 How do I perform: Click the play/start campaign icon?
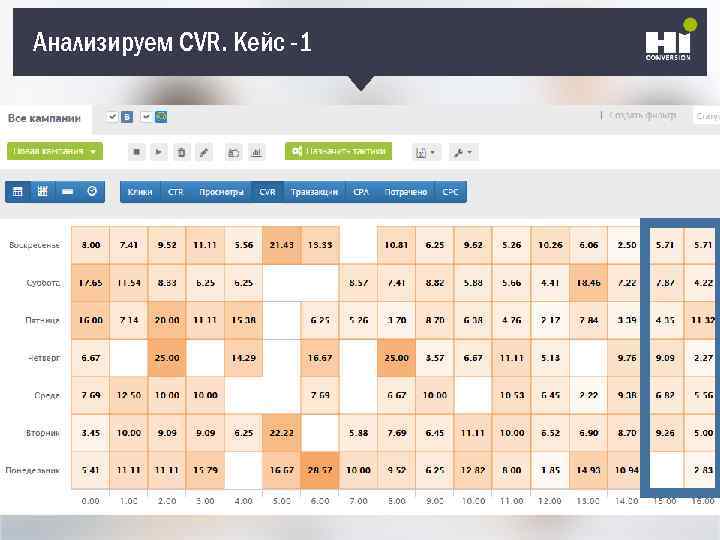(x=158, y=152)
